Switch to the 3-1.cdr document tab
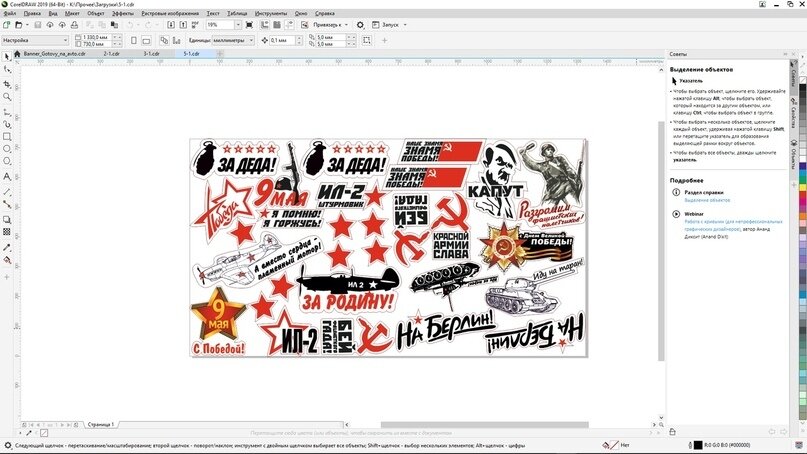Screen dimensions: 807x454 151,54
